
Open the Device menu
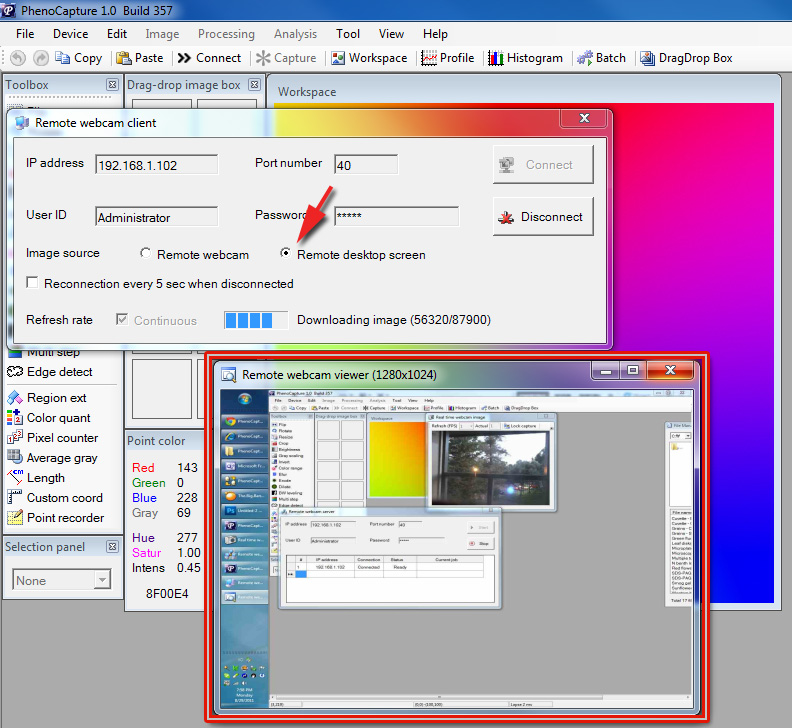point(70,34)
